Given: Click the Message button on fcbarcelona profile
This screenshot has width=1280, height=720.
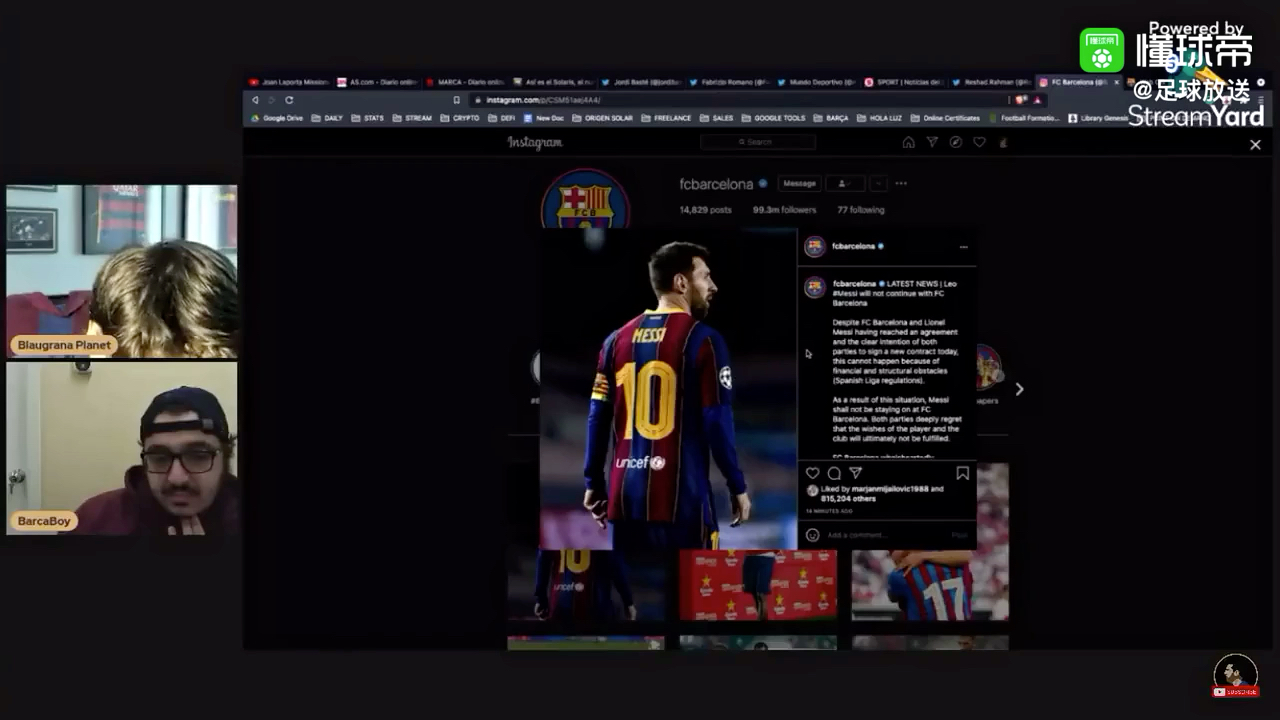Looking at the screenshot, I should click(799, 184).
